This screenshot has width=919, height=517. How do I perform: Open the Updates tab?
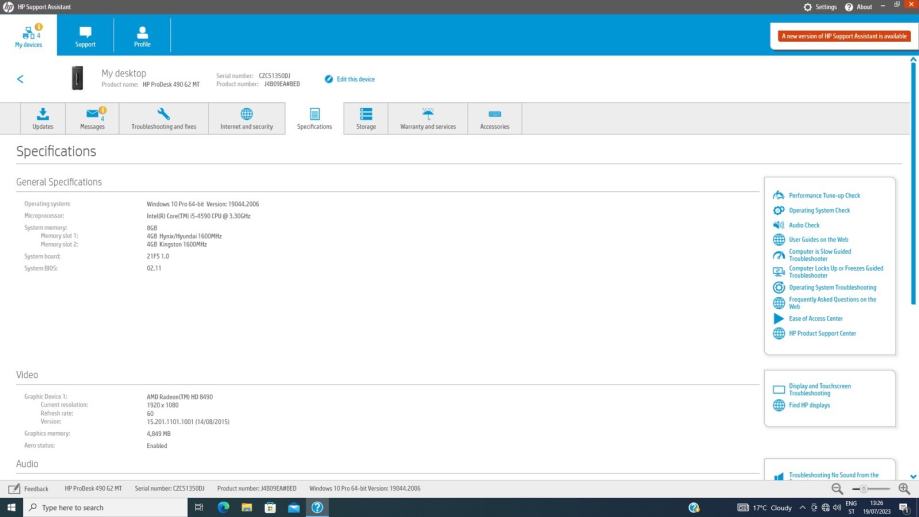[x=43, y=118]
